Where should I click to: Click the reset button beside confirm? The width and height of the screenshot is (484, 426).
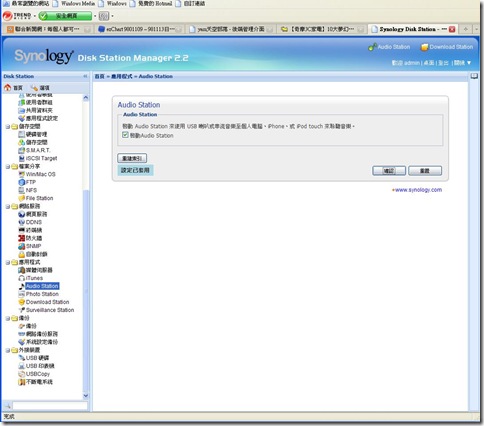(425, 171)
